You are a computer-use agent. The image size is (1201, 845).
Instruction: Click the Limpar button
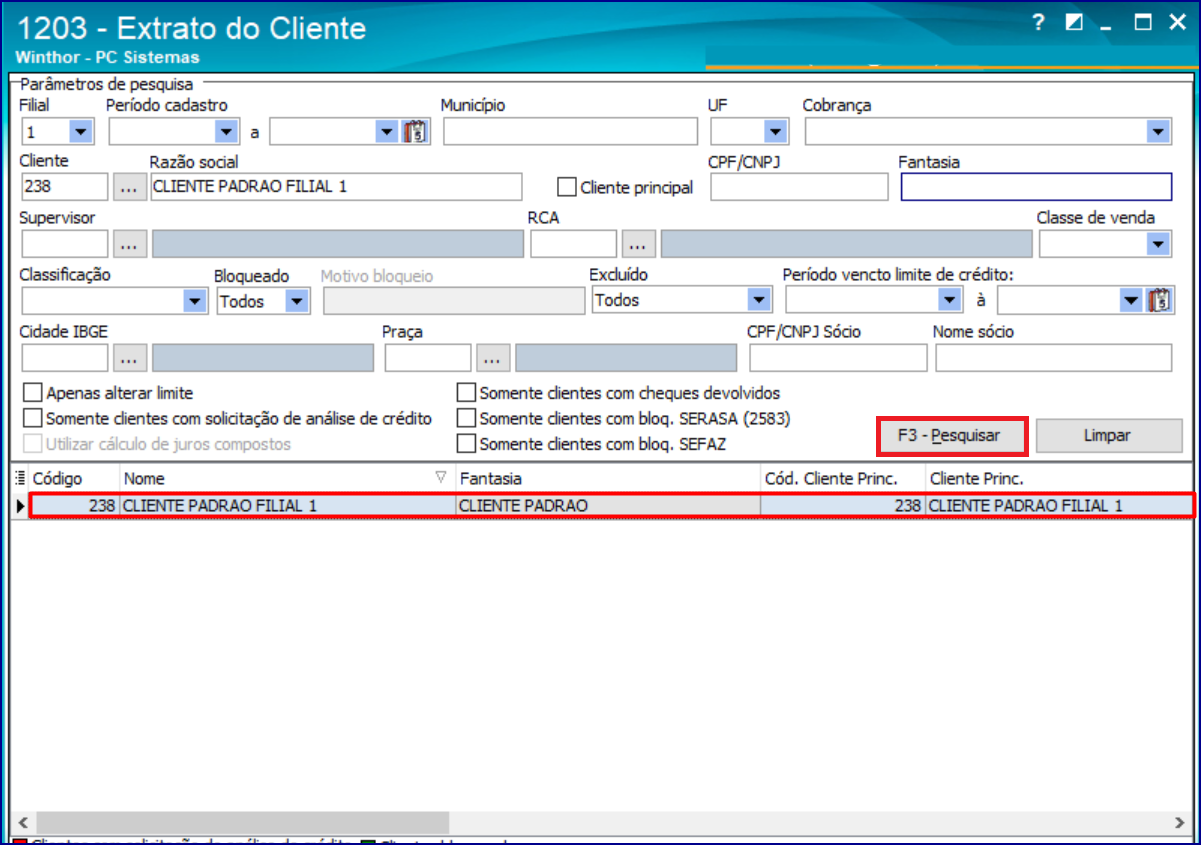[x=1108, y=436]
